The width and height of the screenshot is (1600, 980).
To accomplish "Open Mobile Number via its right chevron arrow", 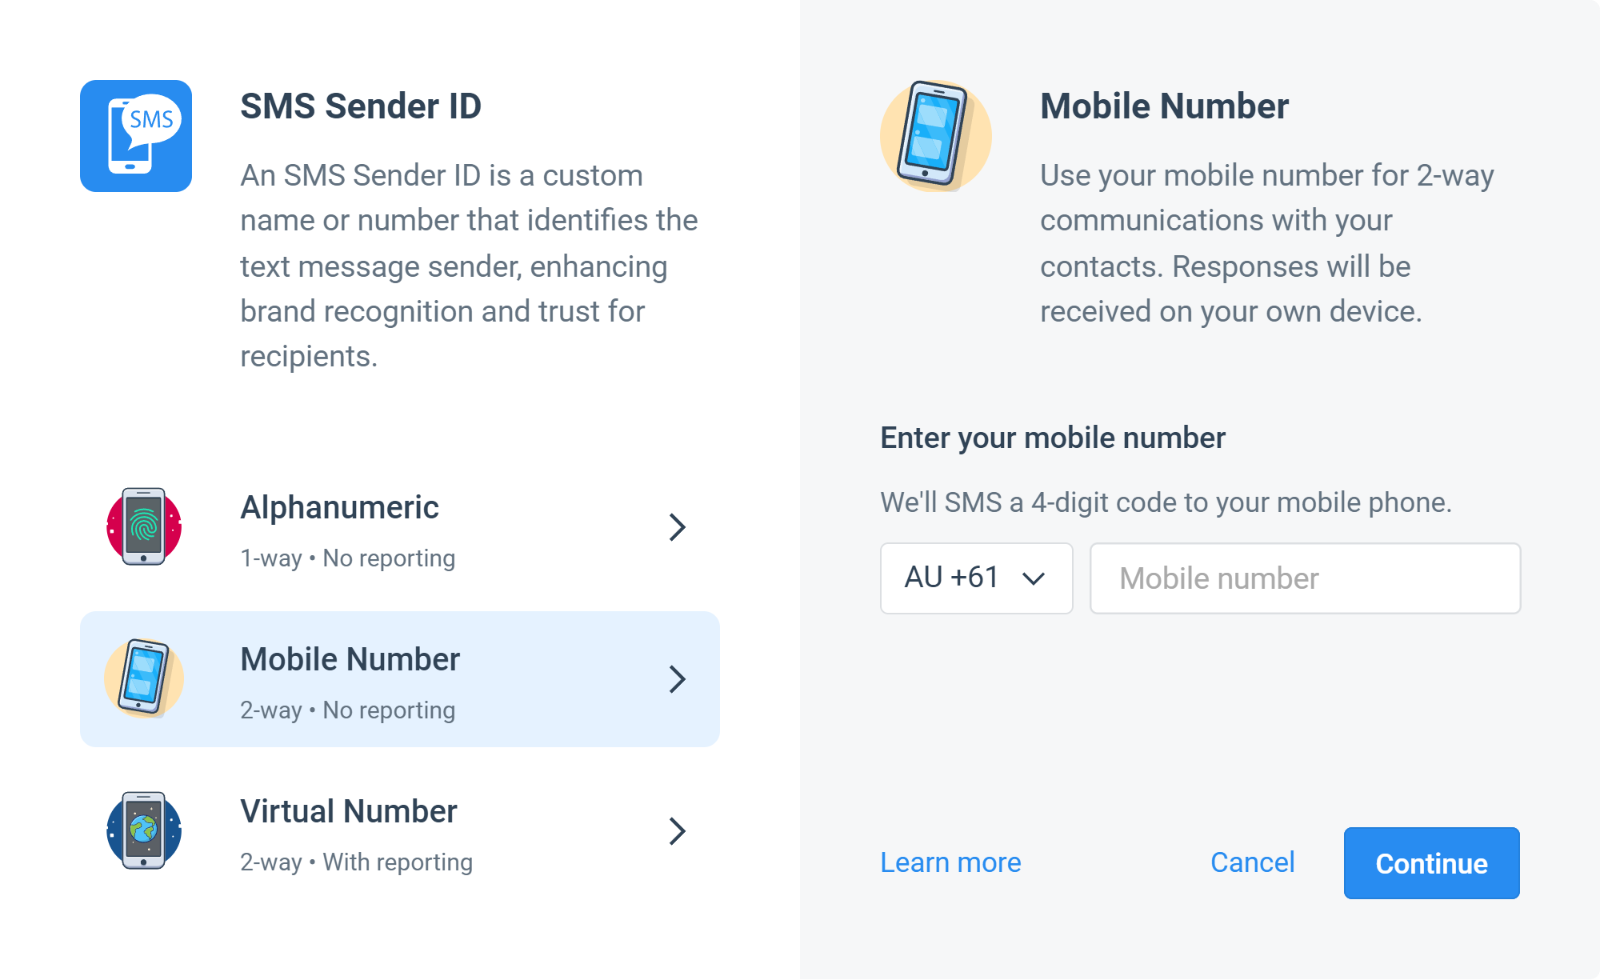I will tap(677, 679).
